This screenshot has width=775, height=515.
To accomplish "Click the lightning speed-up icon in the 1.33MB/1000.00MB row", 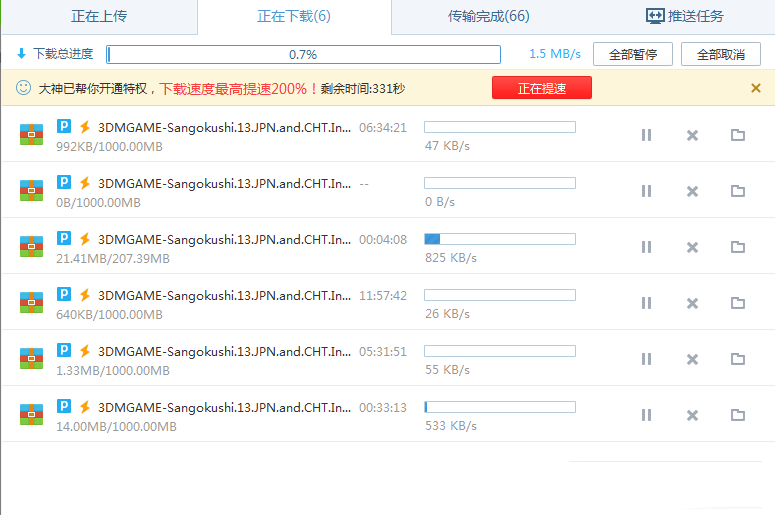I will 85,350.
